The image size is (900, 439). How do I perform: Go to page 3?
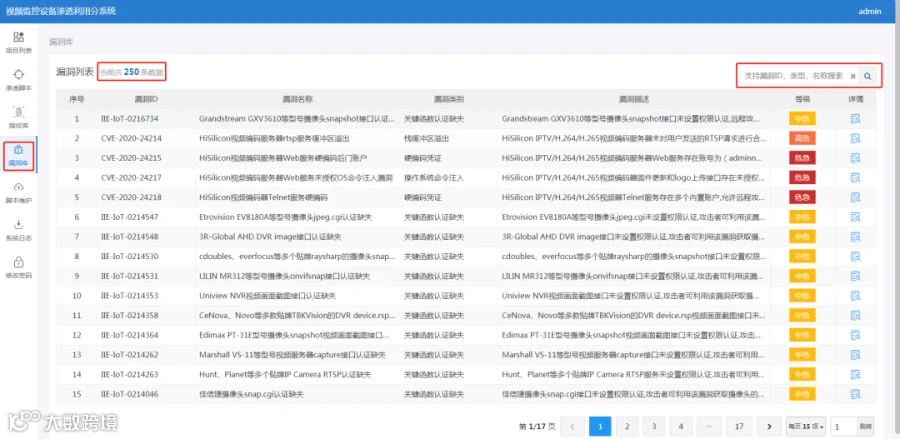click(x=654, y=426)
